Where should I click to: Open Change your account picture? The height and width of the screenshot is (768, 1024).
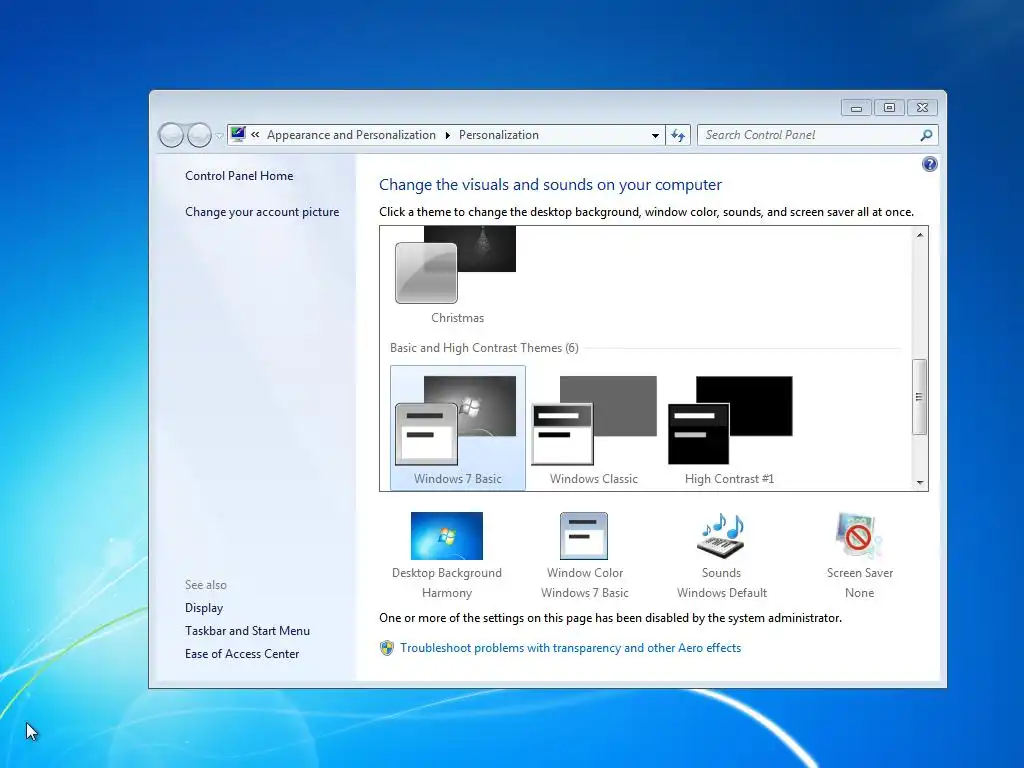262,212
